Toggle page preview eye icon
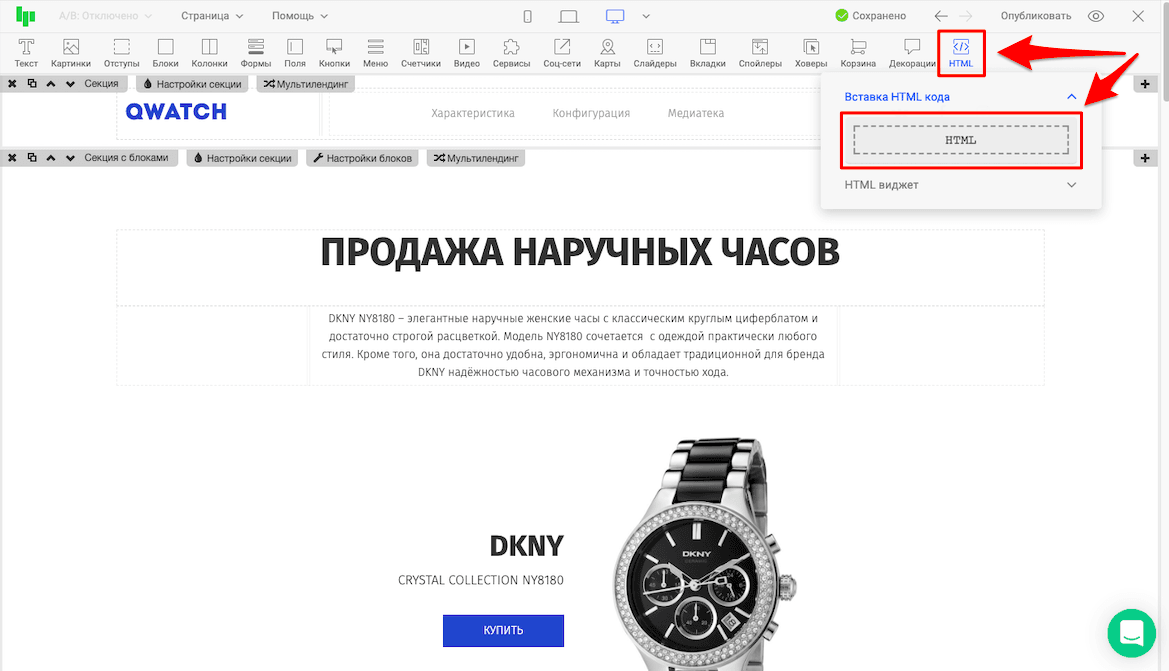The image size is (1169, 671). 1096,16
